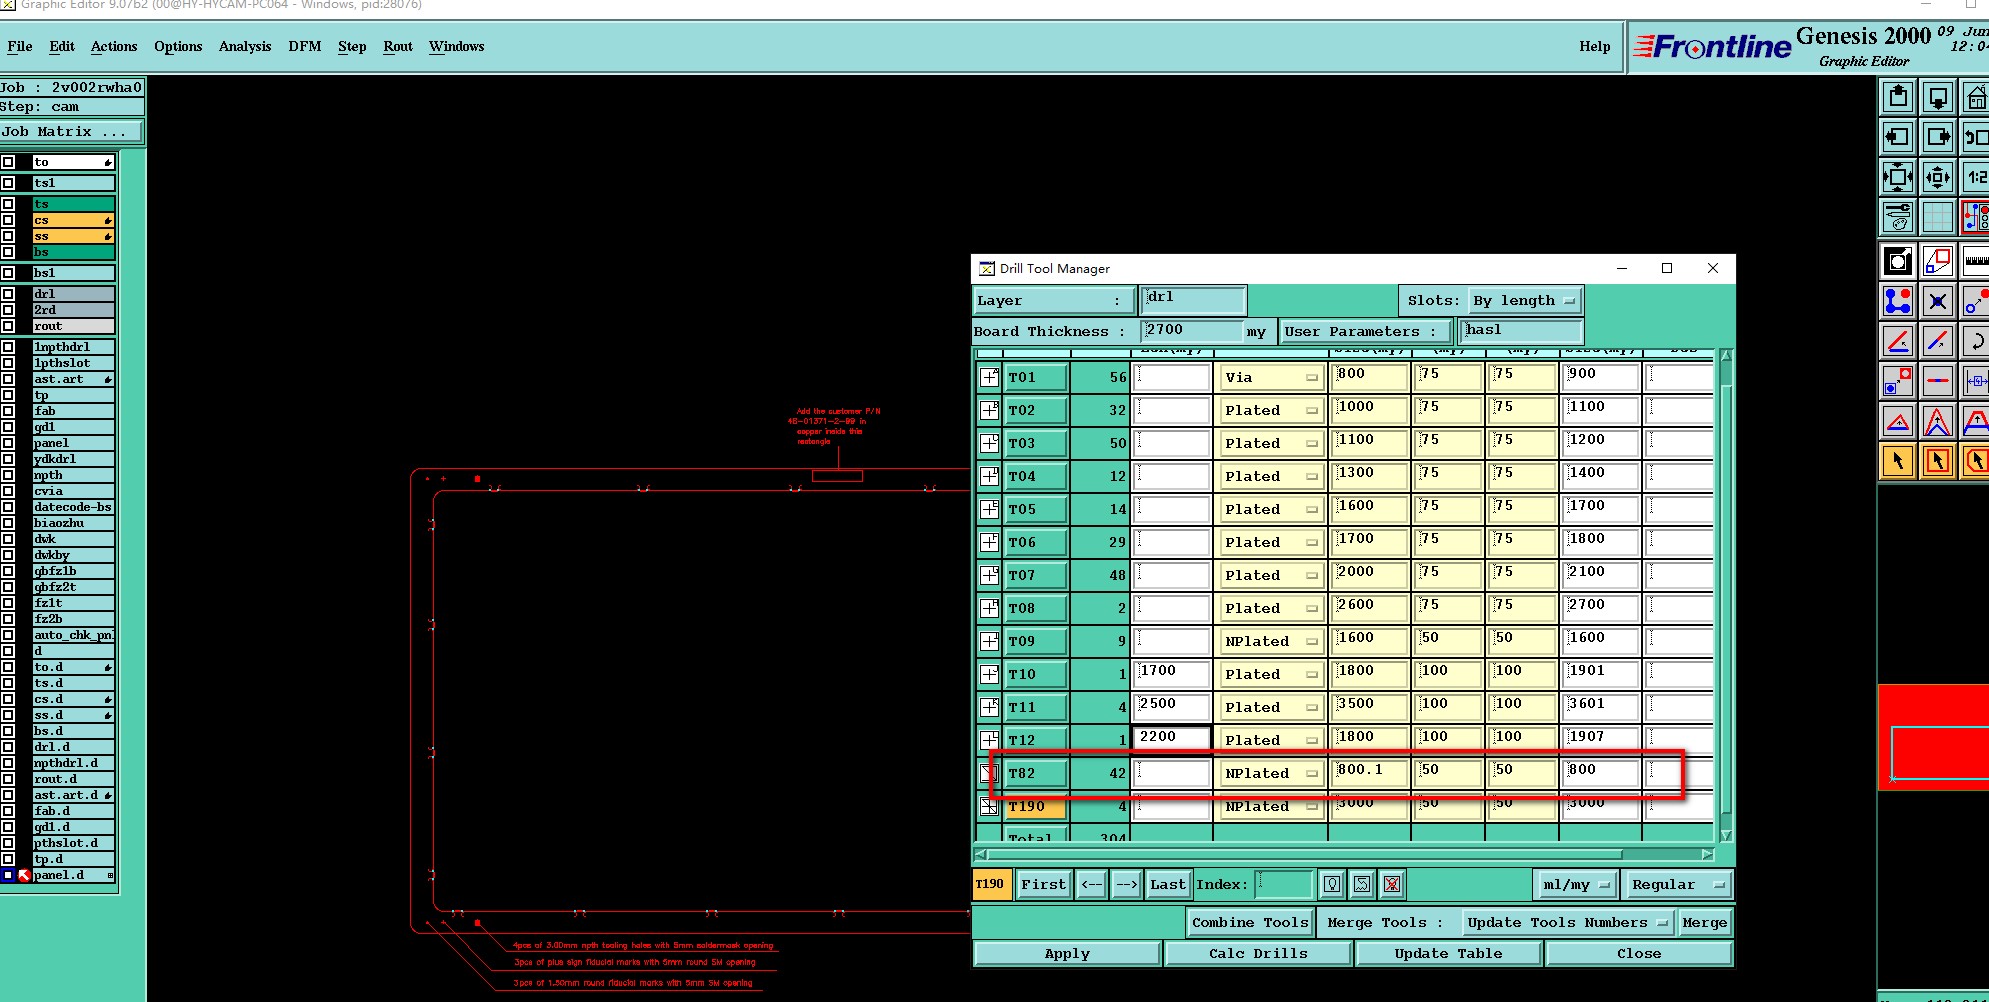The image size is (1989, 1002).
Task: Toggle the checkbox for layer 'ts1'
Action: click(8, 183)
